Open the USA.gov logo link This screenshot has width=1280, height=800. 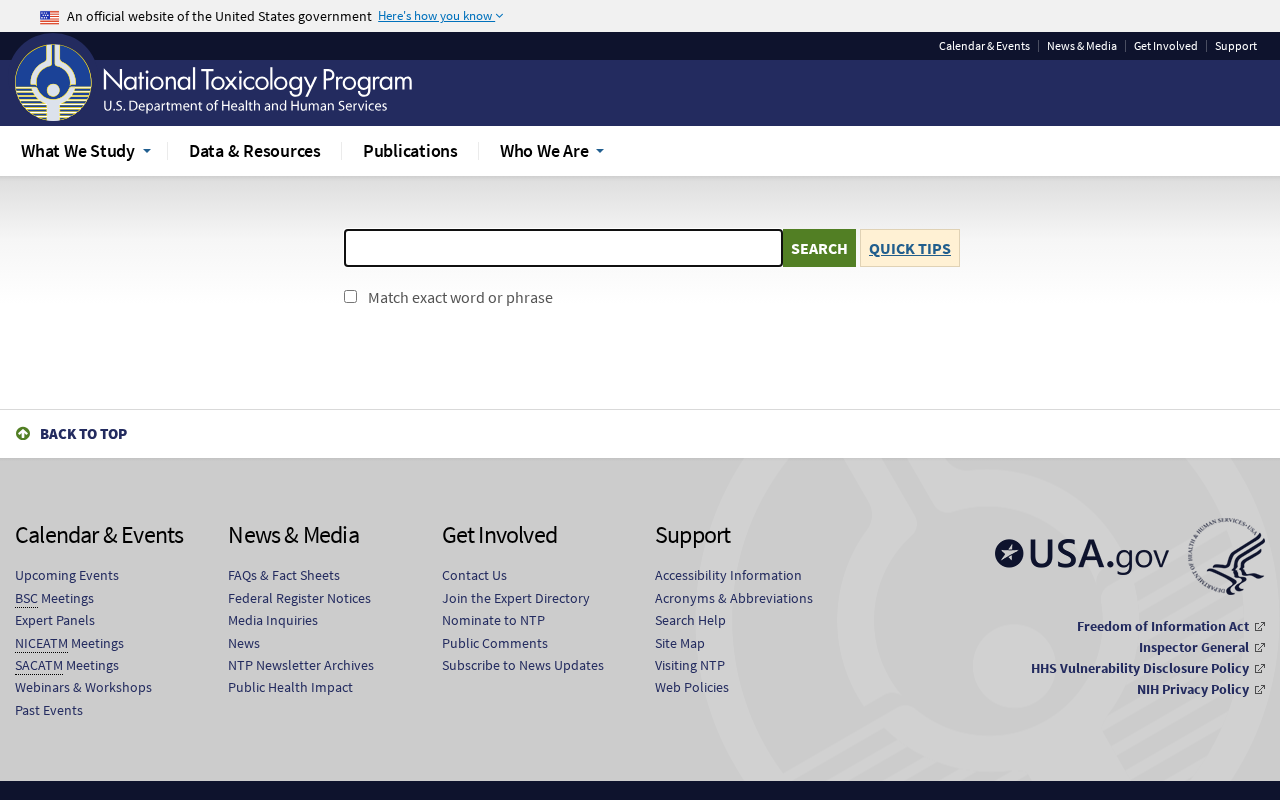1081,555
